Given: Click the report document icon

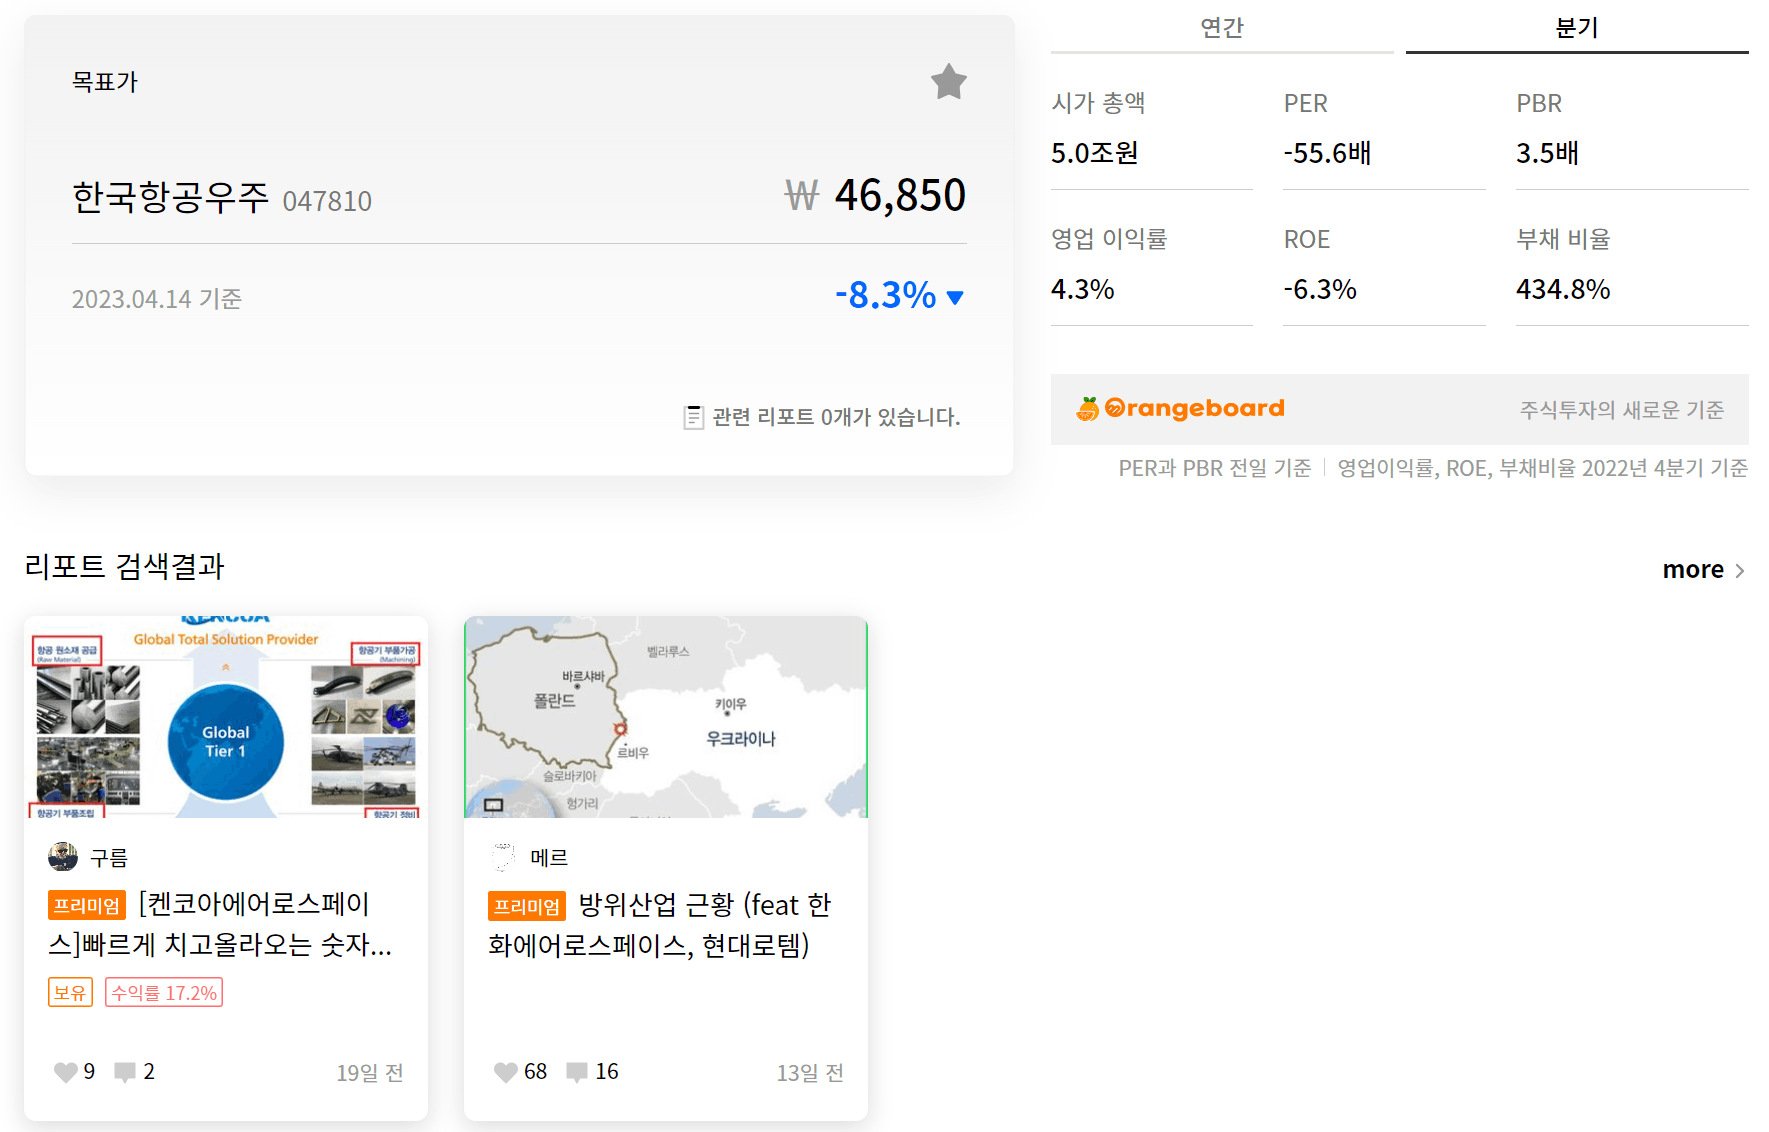Looking at the screenshot, I should tap(693, 417).
